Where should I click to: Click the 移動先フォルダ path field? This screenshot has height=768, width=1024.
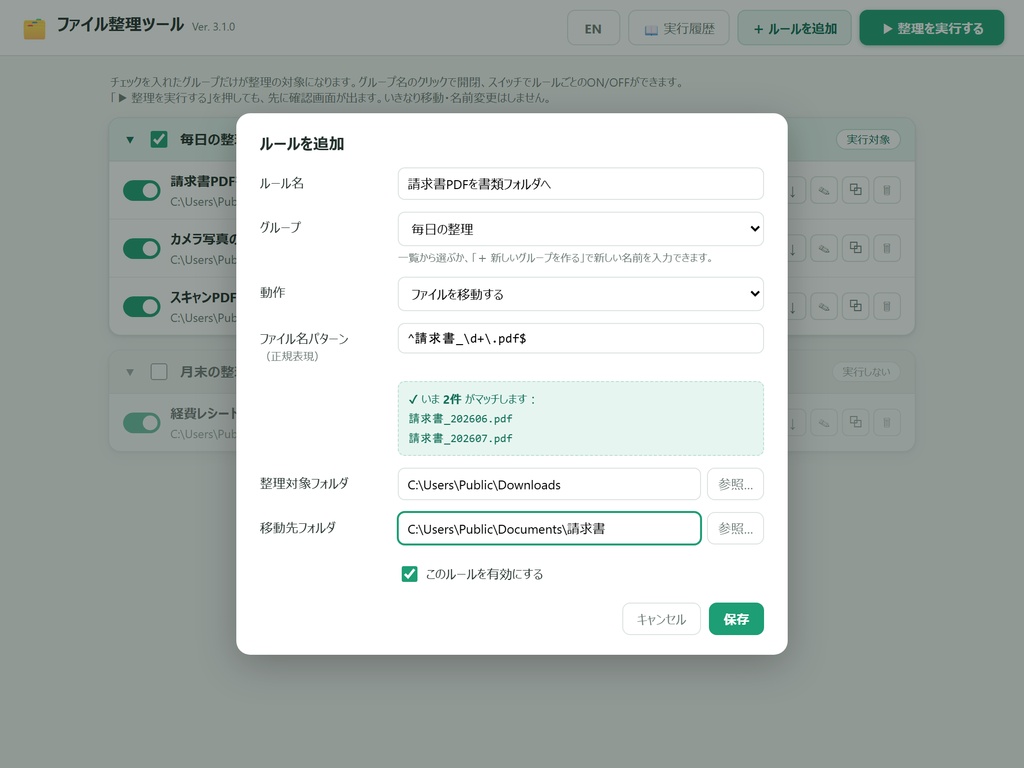coord(549,528)
